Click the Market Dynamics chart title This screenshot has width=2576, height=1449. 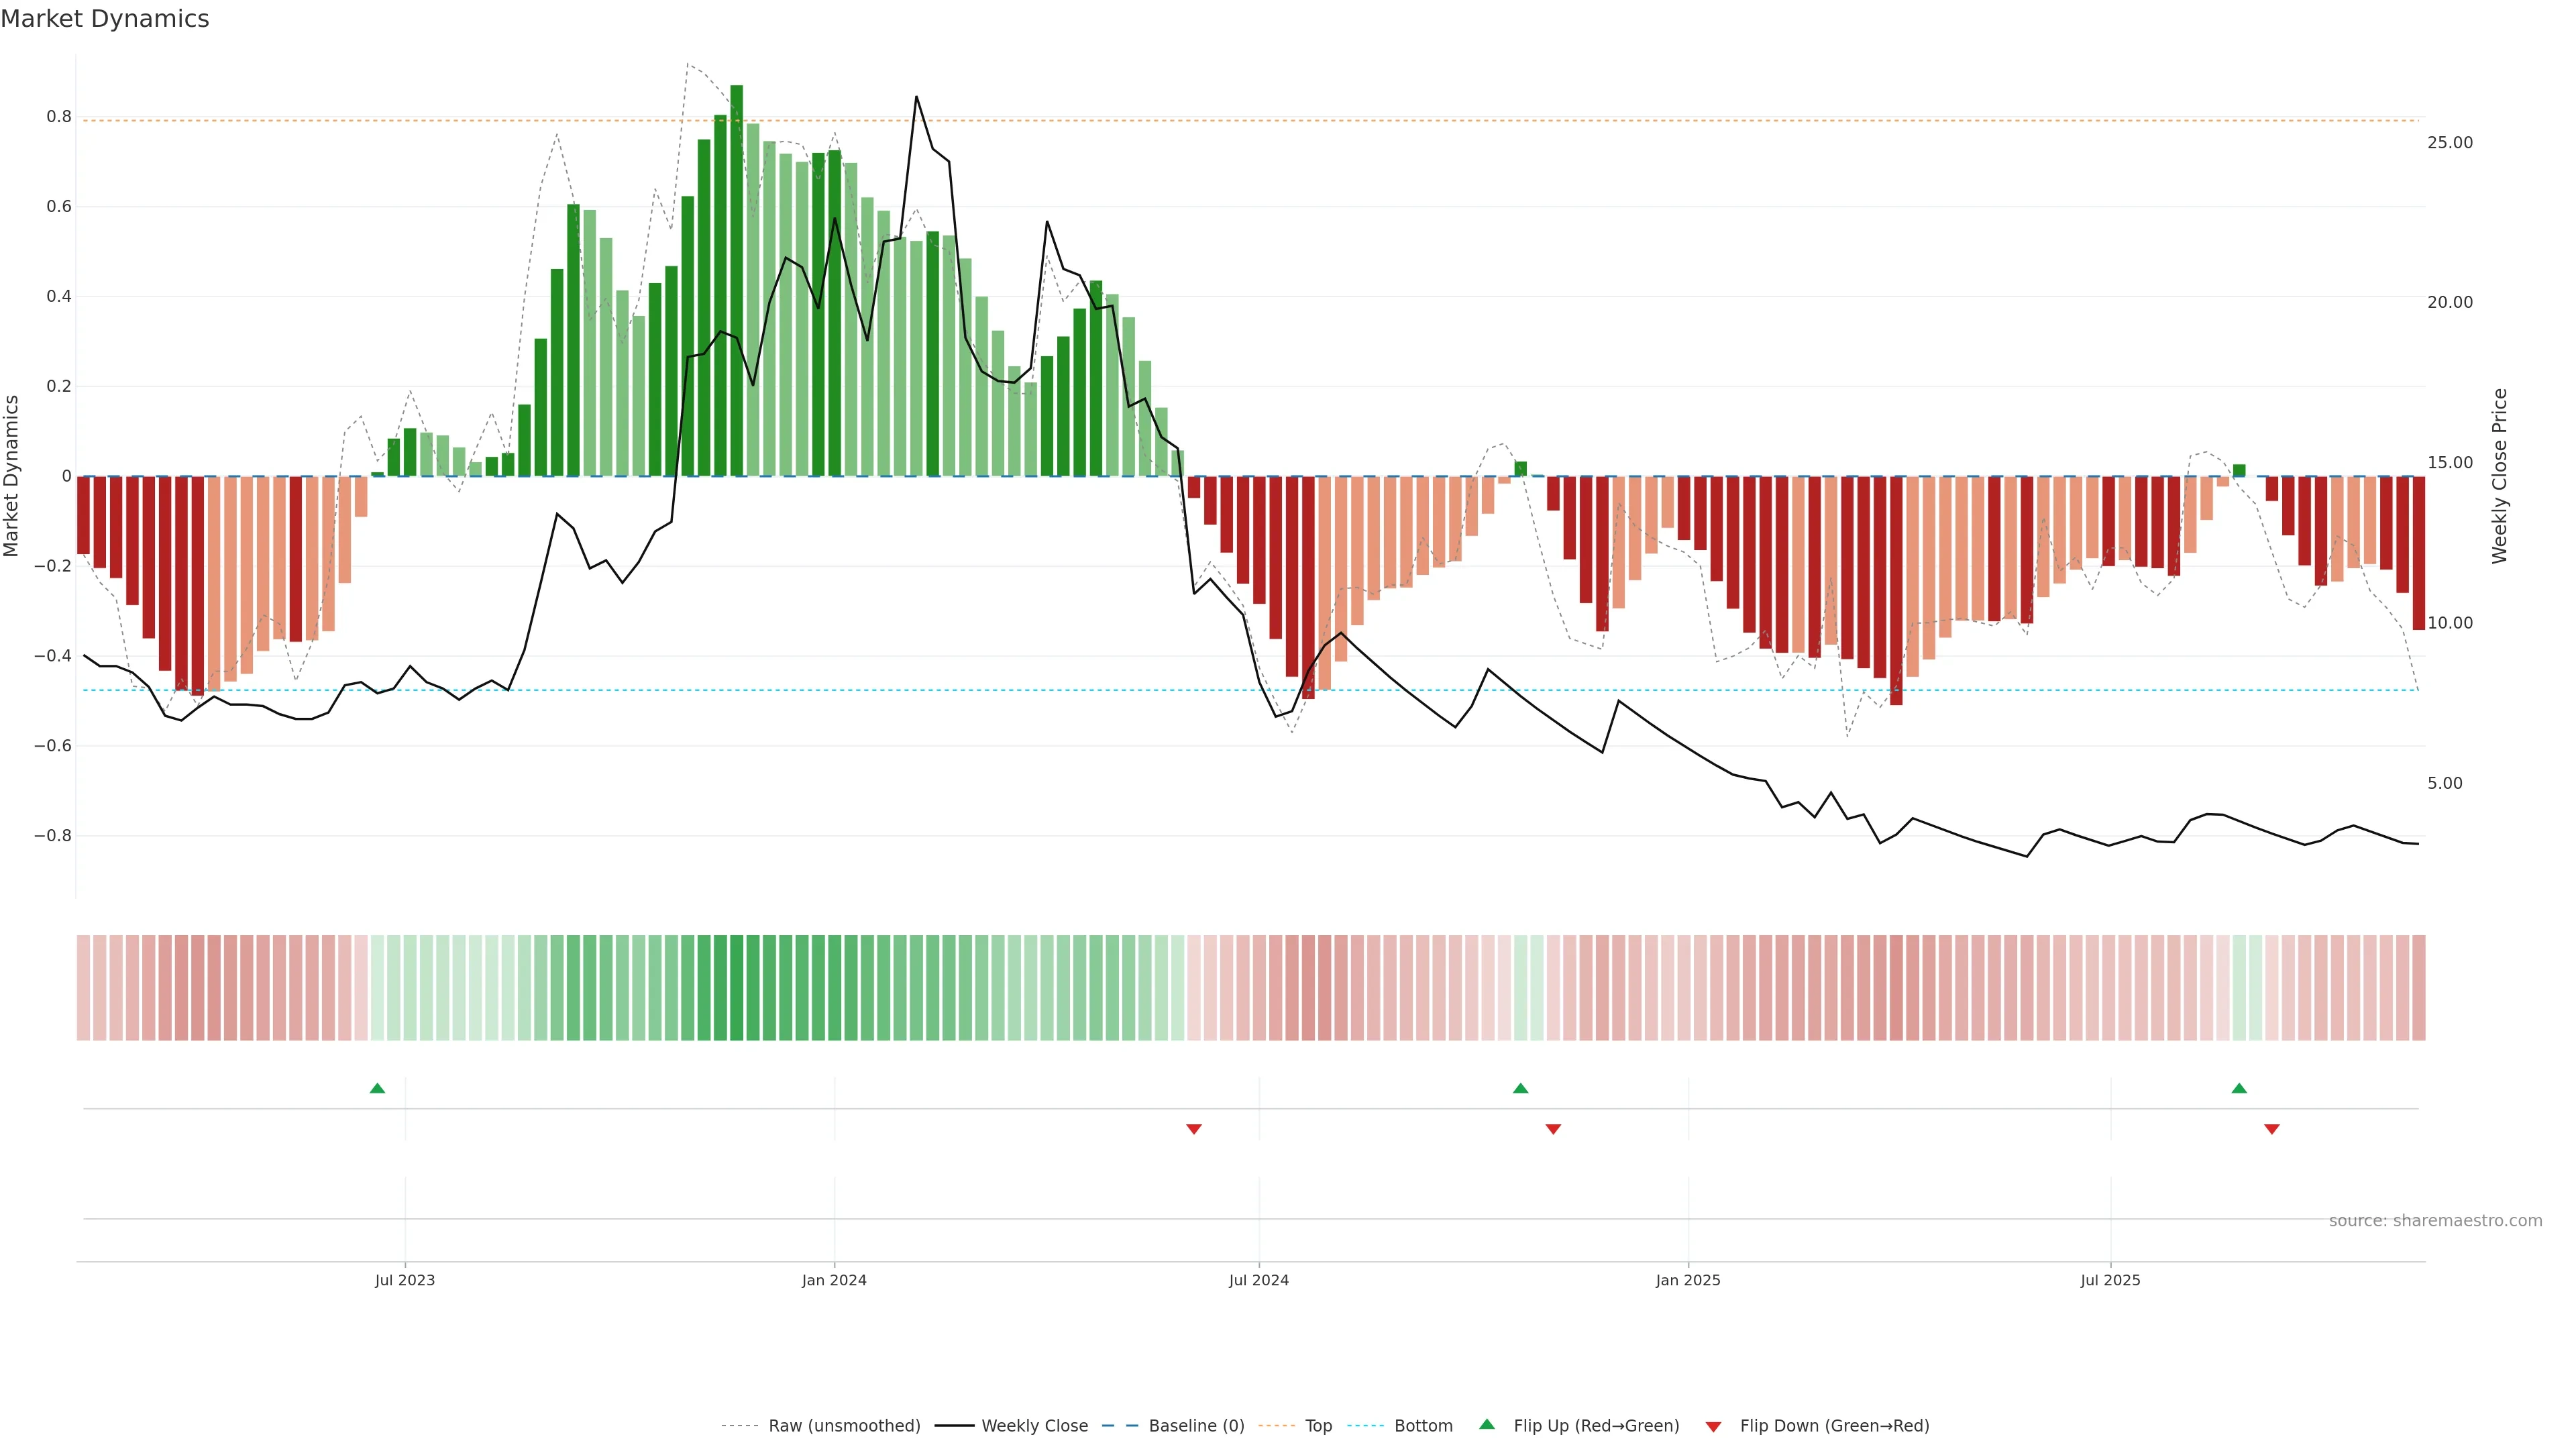point(105,19)
